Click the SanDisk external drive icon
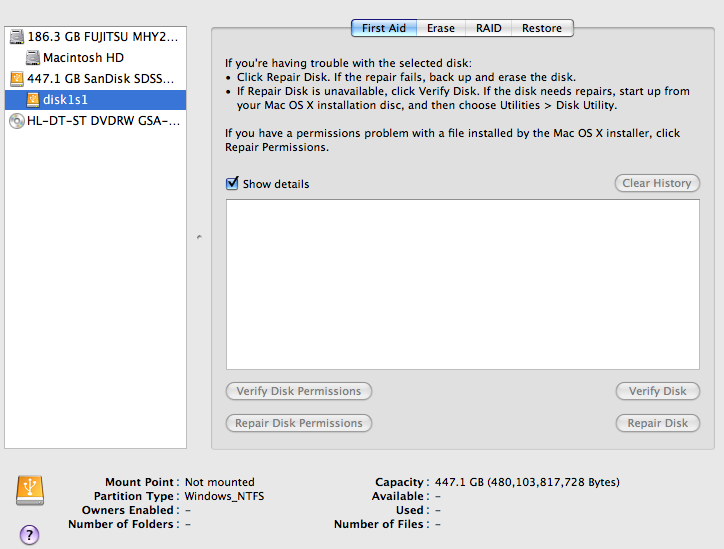This screenshot has height=549, width=724. 16,78
